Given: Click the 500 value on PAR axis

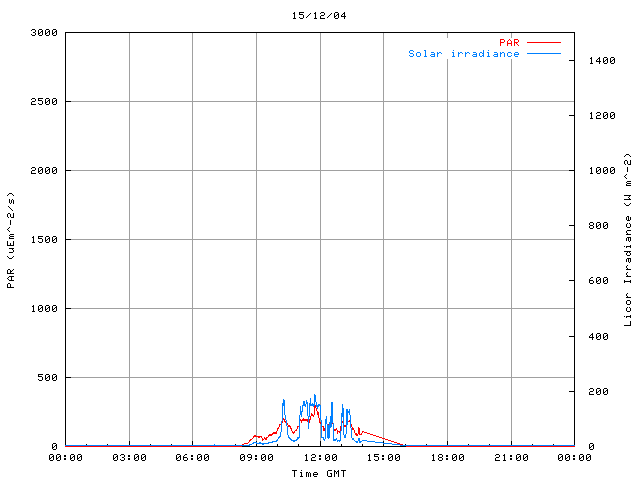Looking at the screenshot, I should (x=47, y=378).
